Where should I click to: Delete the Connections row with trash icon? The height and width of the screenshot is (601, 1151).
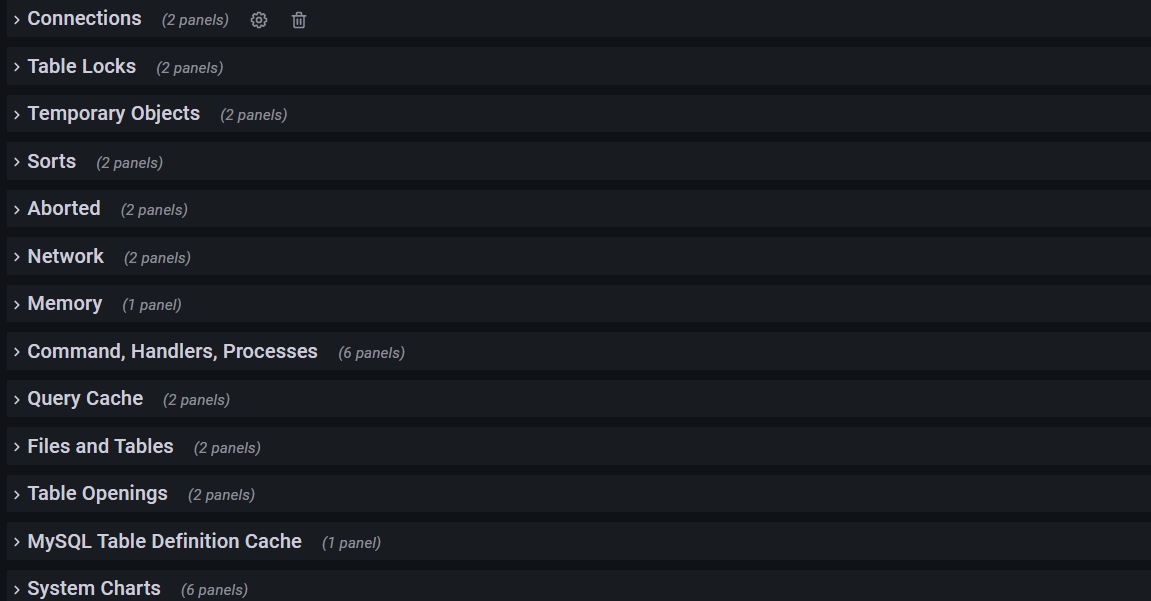[298, 20]
